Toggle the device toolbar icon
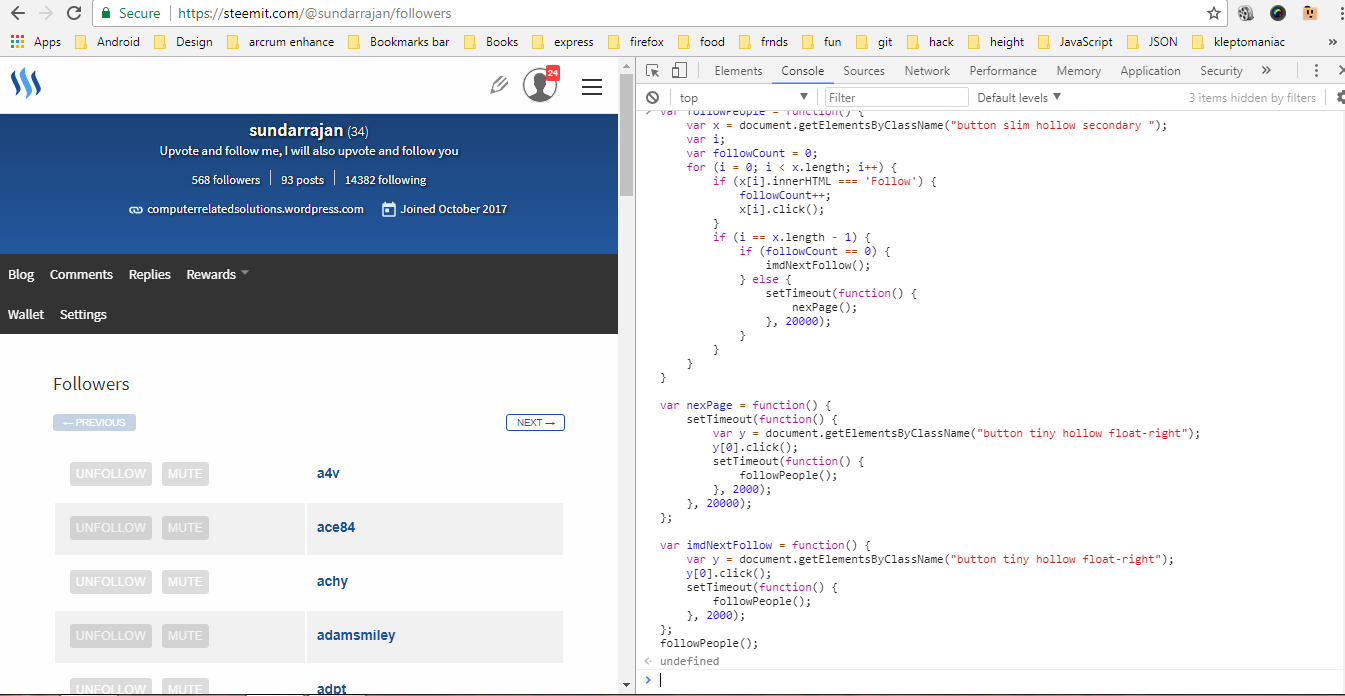The width and height of the screenshot is (1345, 696). pyautogui.click(x=679, y=71)
